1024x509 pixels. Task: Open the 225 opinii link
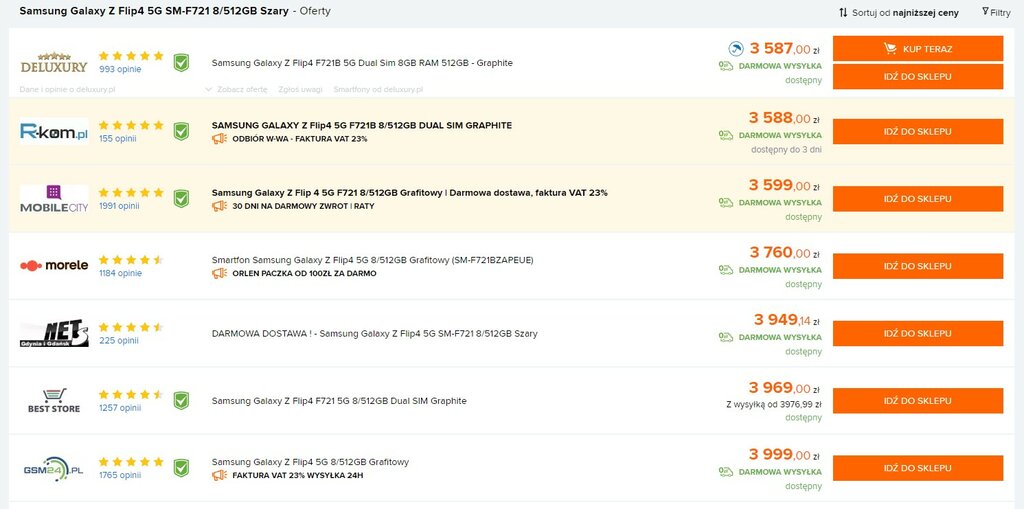(x=119, y=340)
